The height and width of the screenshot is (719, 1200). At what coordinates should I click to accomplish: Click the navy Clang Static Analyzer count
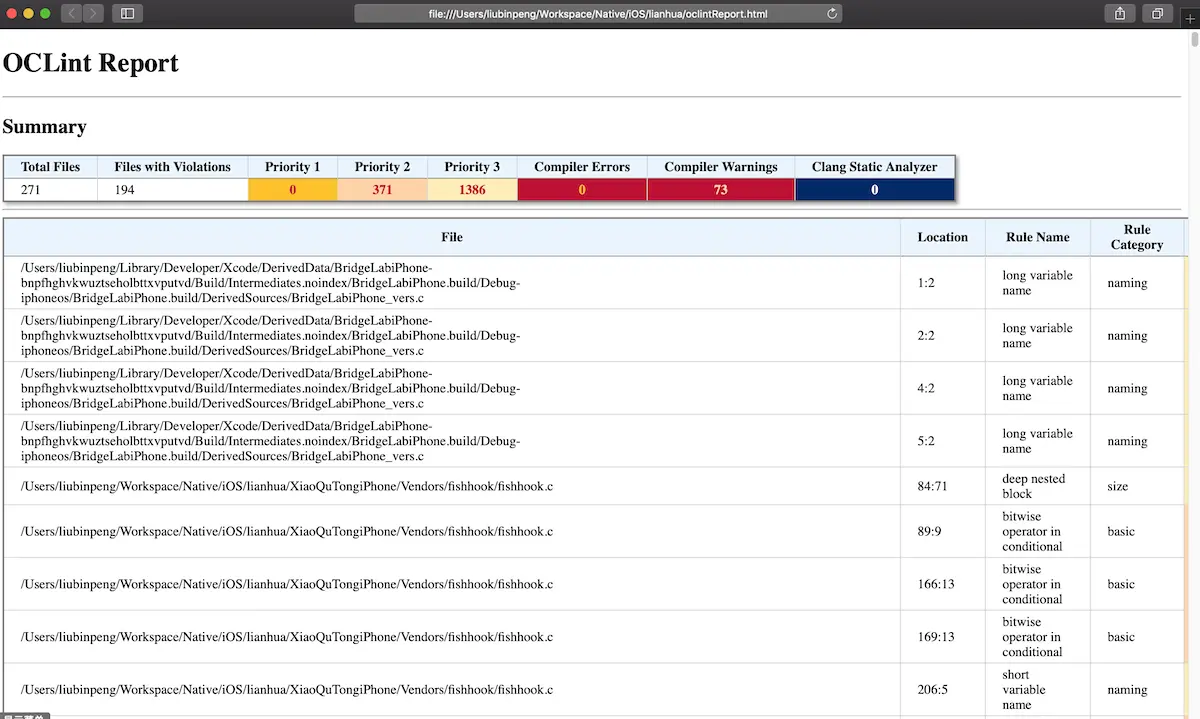coord(875,190)
